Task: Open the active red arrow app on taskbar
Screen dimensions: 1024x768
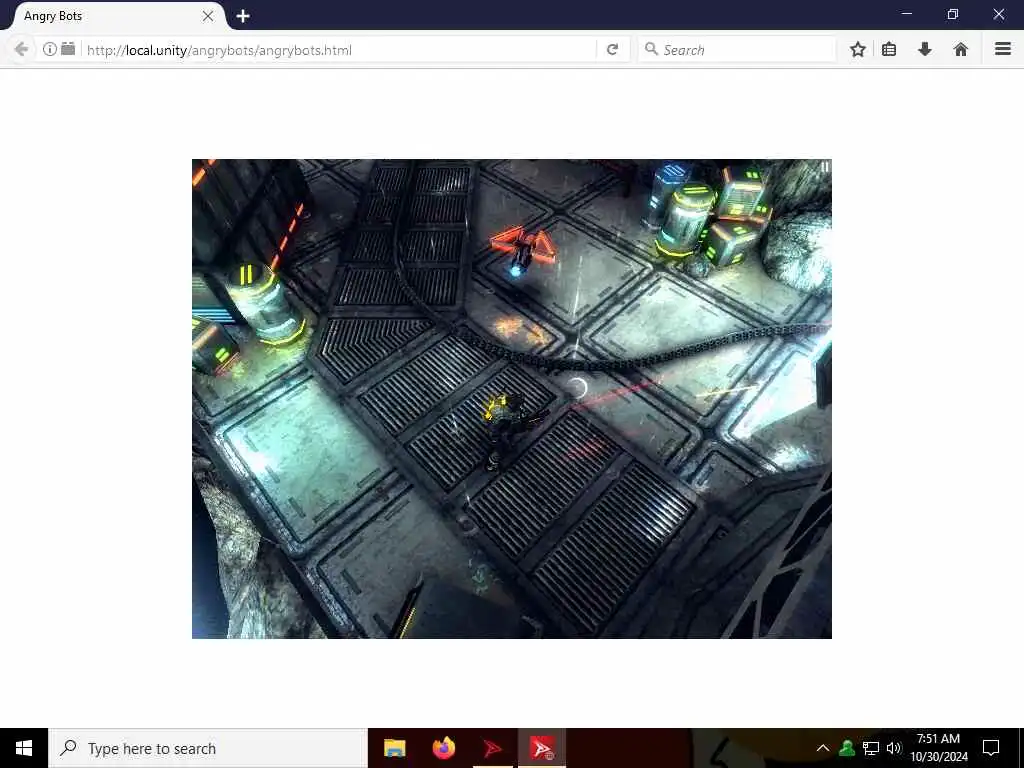Action: click(542, 748)
